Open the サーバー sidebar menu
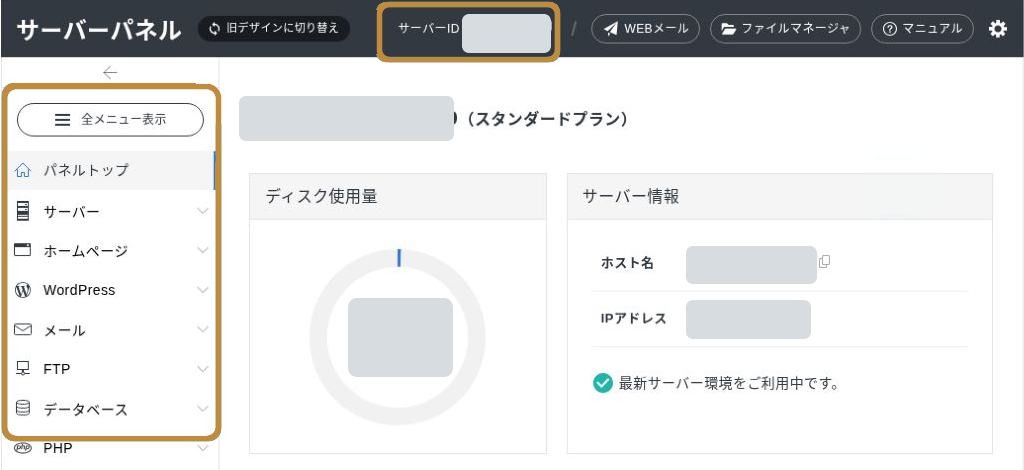 110,212
